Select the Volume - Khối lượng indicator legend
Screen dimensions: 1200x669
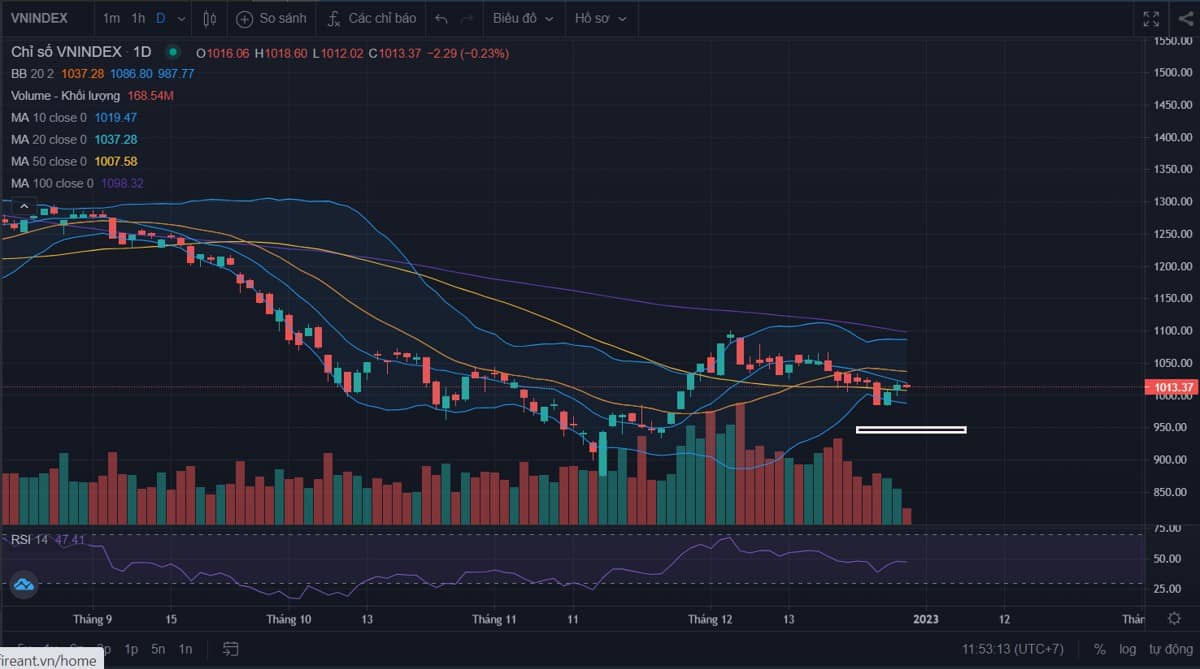[66, 96]
